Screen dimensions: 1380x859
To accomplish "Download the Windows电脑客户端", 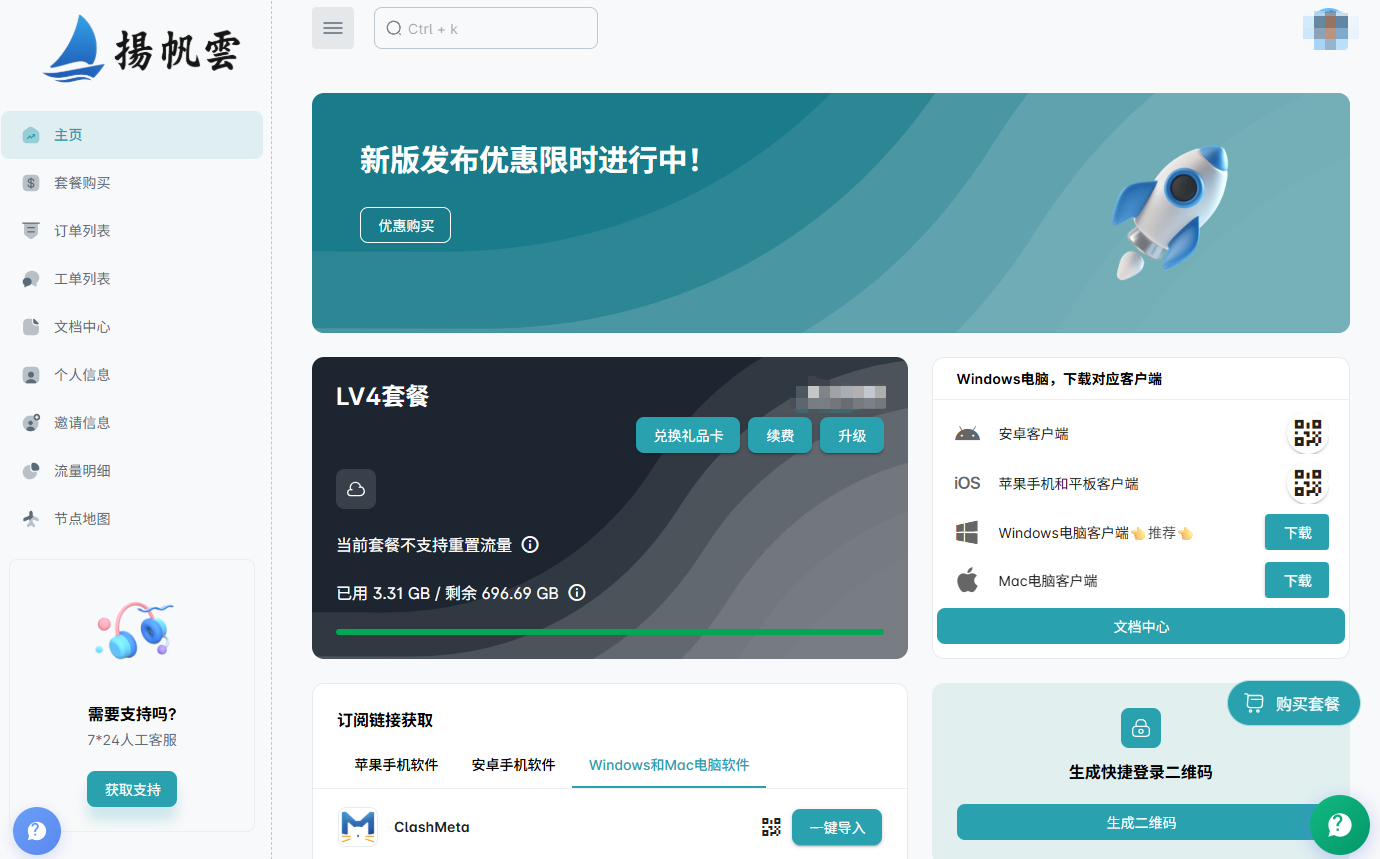I will tap(1296, 532).
